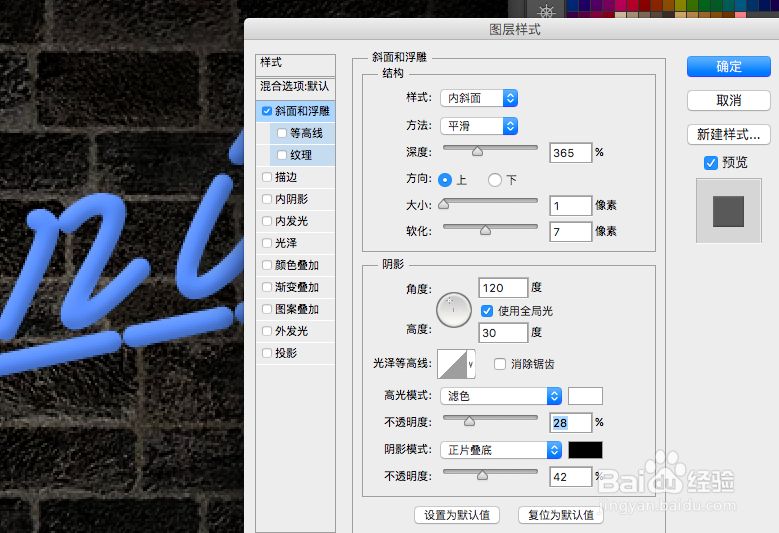Screen dimensions: 779x533
Task: Open 高光模式 dropdown showing 滤色
Action: point(501,396)
